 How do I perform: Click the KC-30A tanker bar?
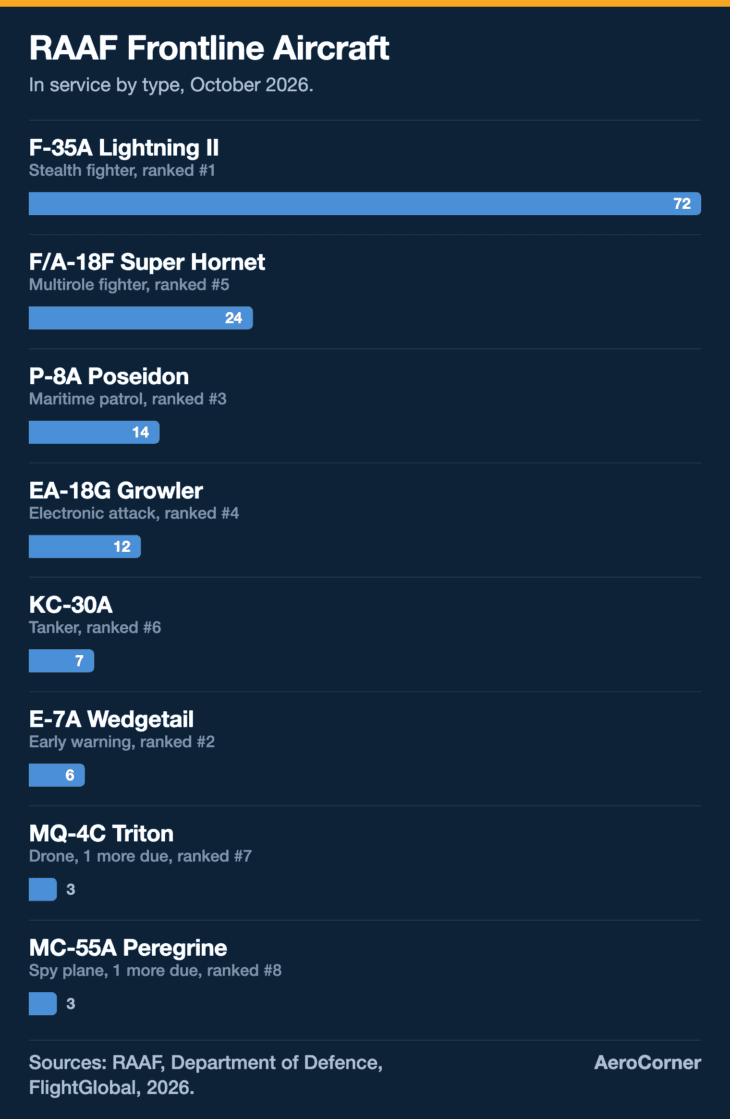[x=61, y=660]
